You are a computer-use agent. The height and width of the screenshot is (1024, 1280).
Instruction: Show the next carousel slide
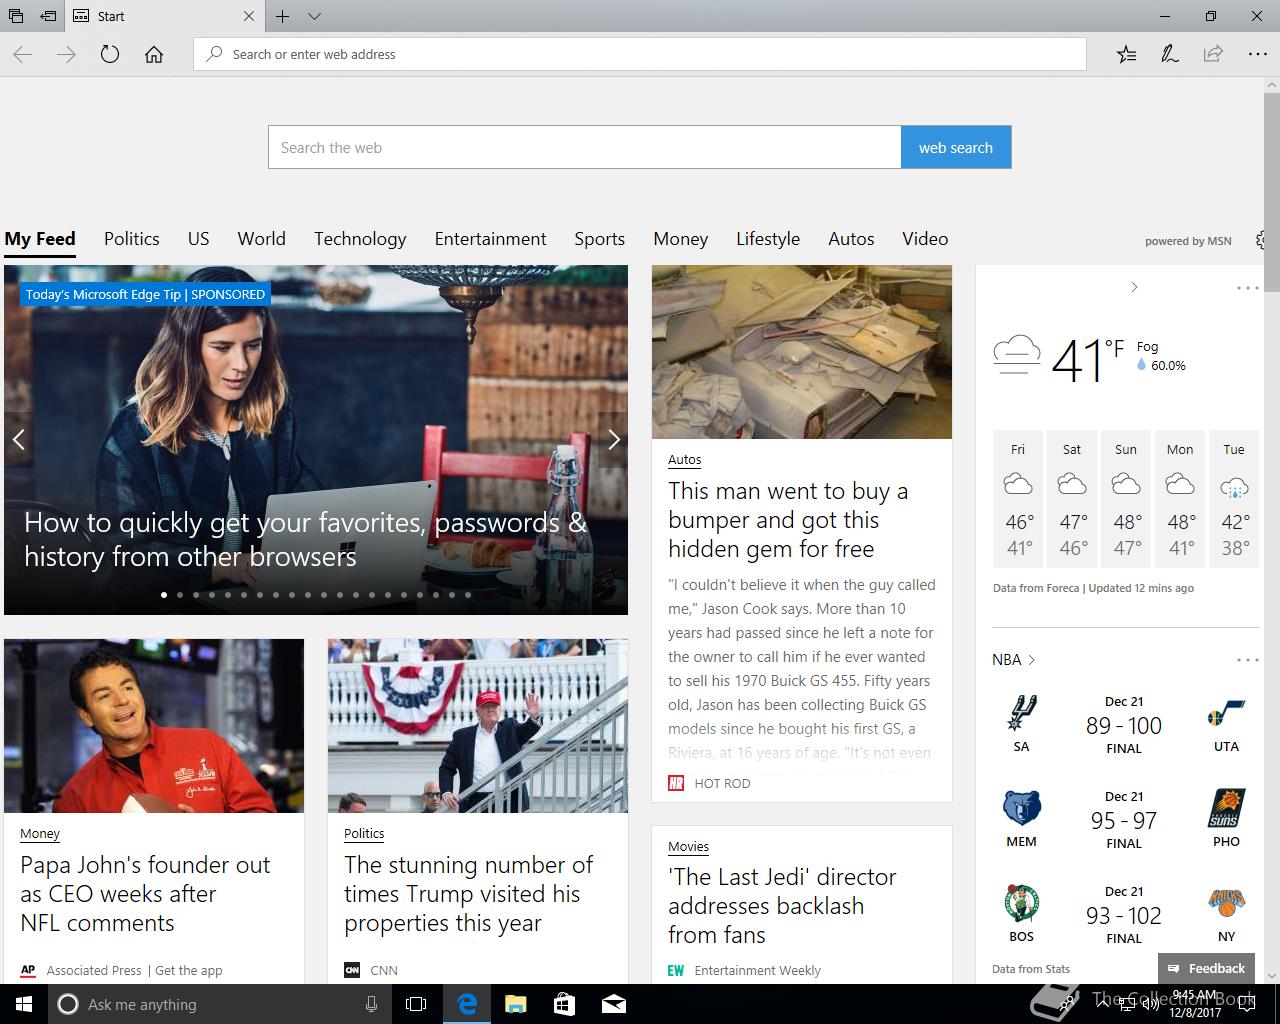(x=613, y=439)
